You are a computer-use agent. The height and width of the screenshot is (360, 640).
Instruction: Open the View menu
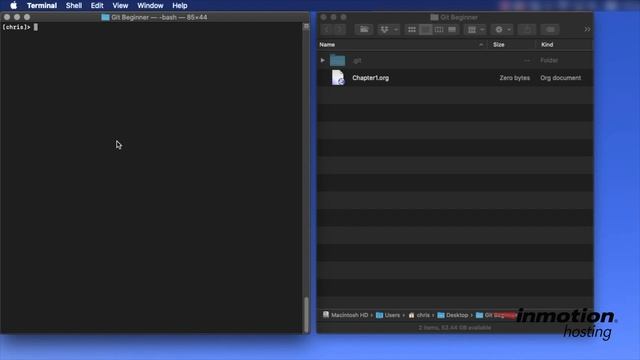(120, 5)
